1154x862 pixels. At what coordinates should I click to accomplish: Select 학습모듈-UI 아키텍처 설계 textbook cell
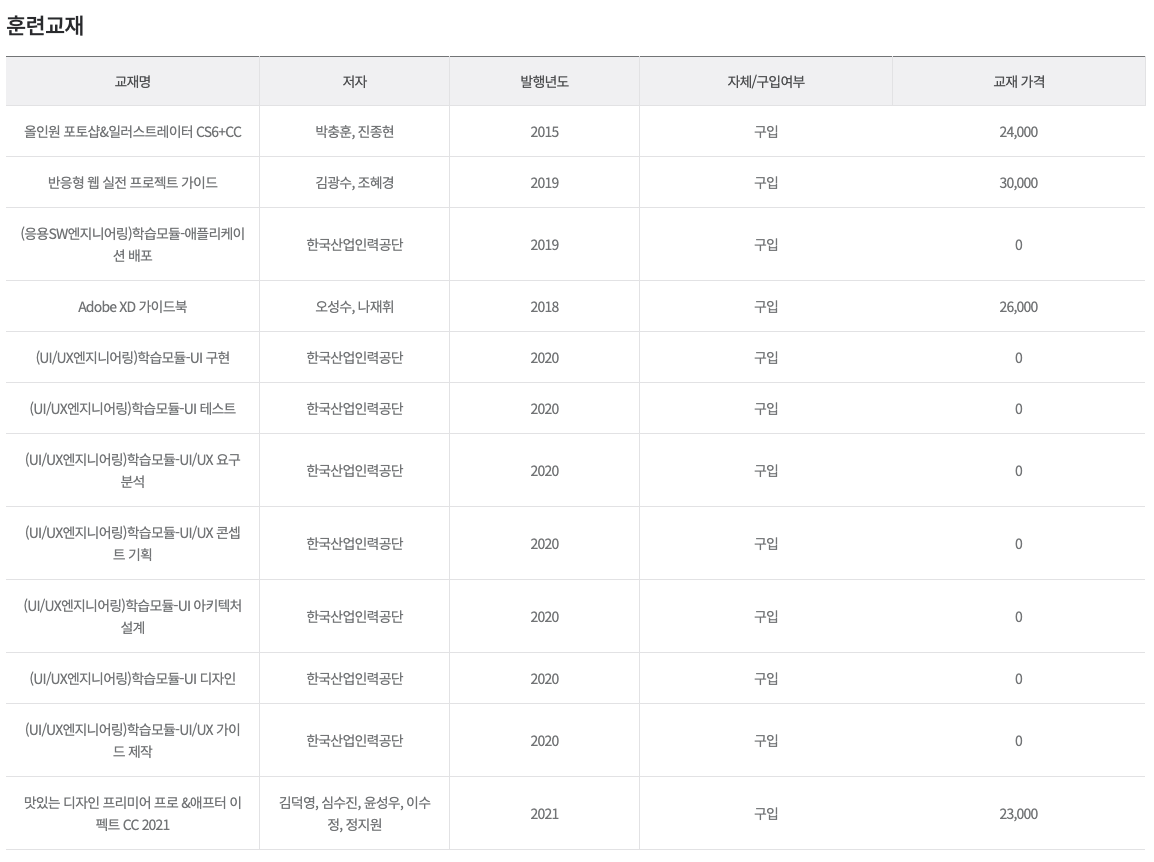(x=132, y=616)
